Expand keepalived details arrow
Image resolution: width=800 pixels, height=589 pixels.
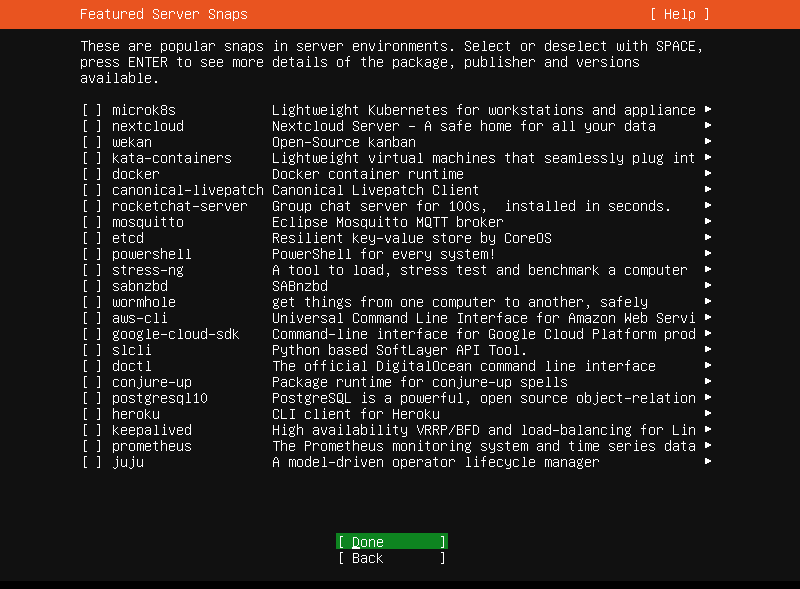point(708,429)
